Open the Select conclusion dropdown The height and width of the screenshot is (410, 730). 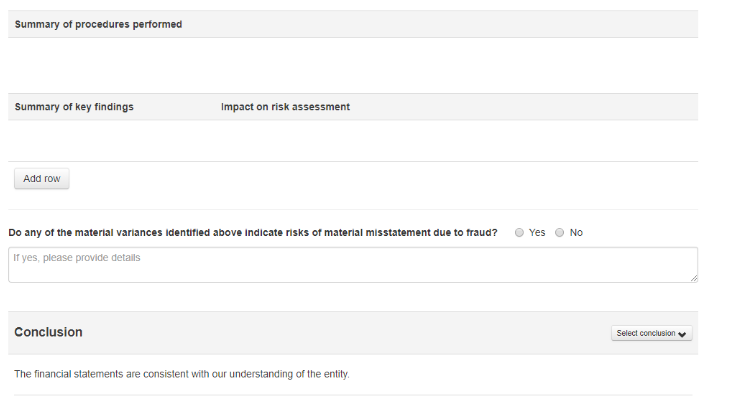[652, 333]
